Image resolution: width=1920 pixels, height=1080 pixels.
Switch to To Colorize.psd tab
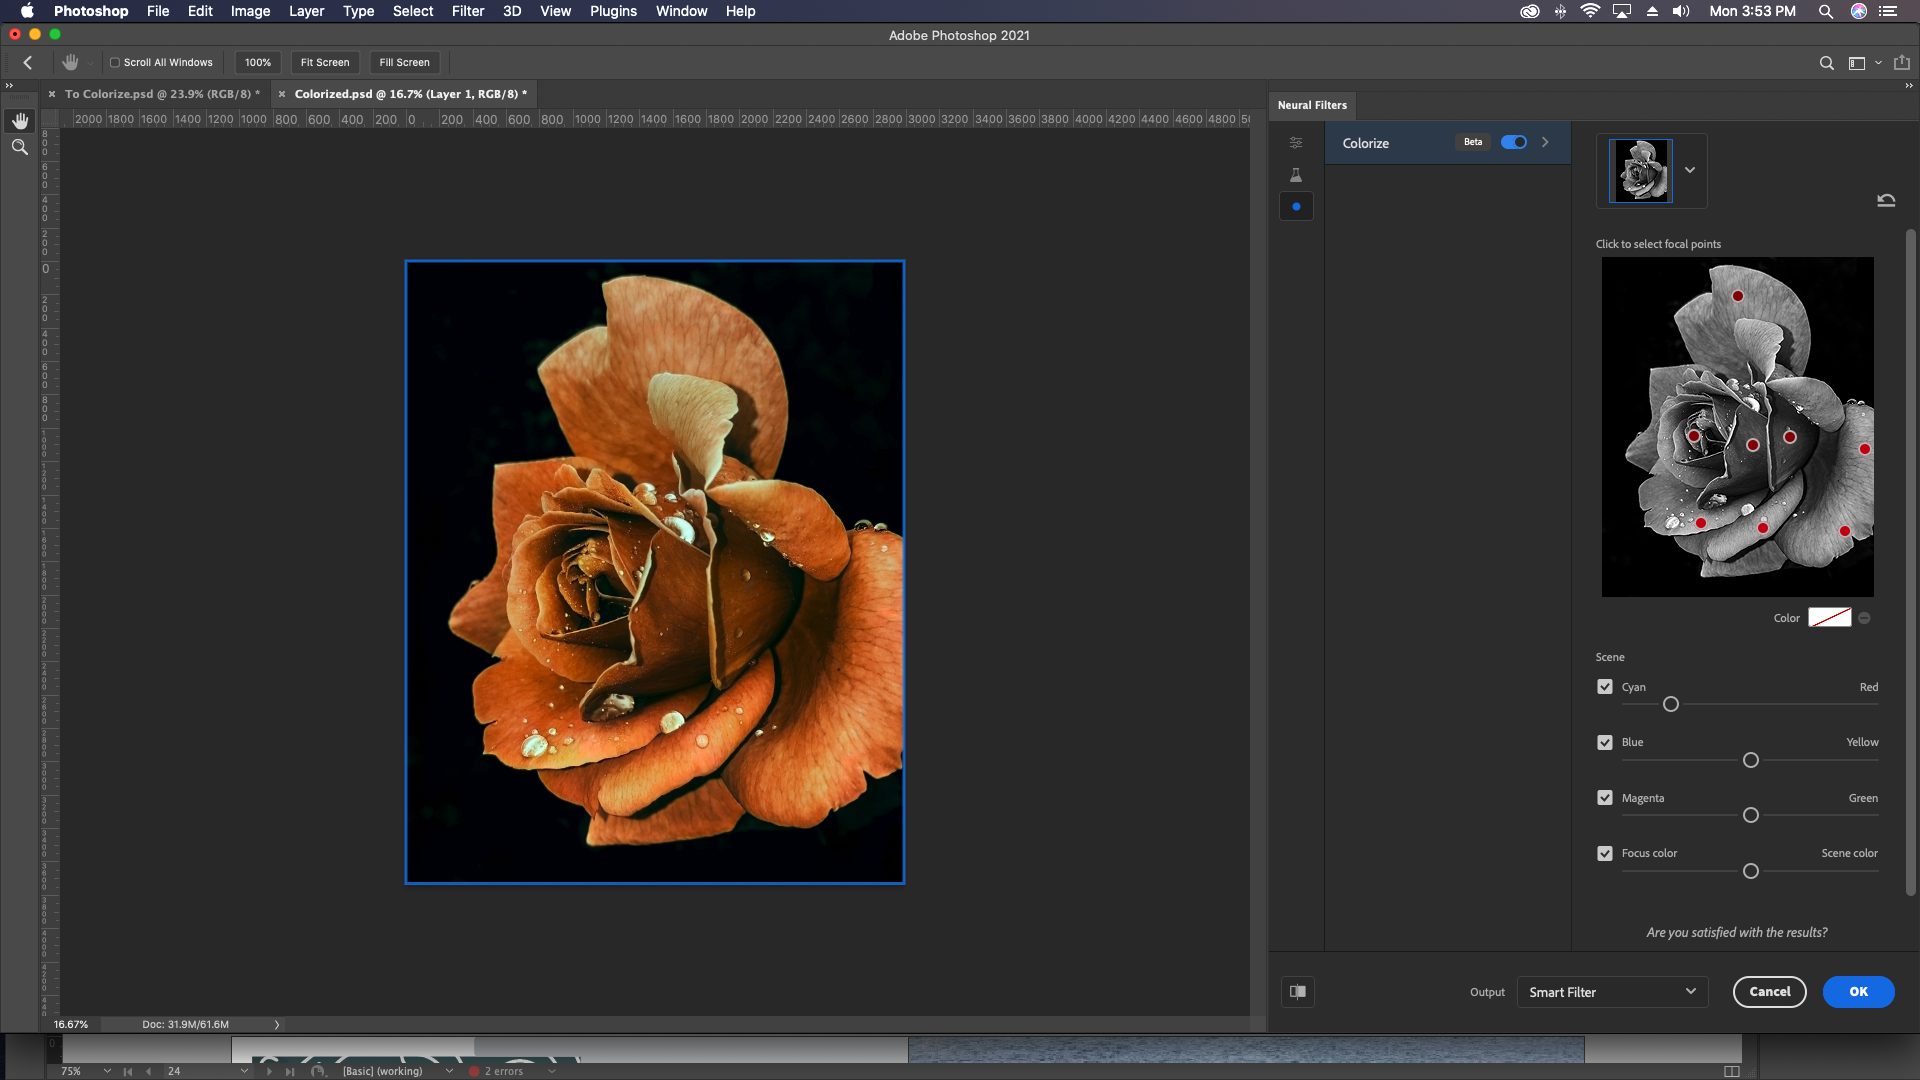tap(160, 94)
